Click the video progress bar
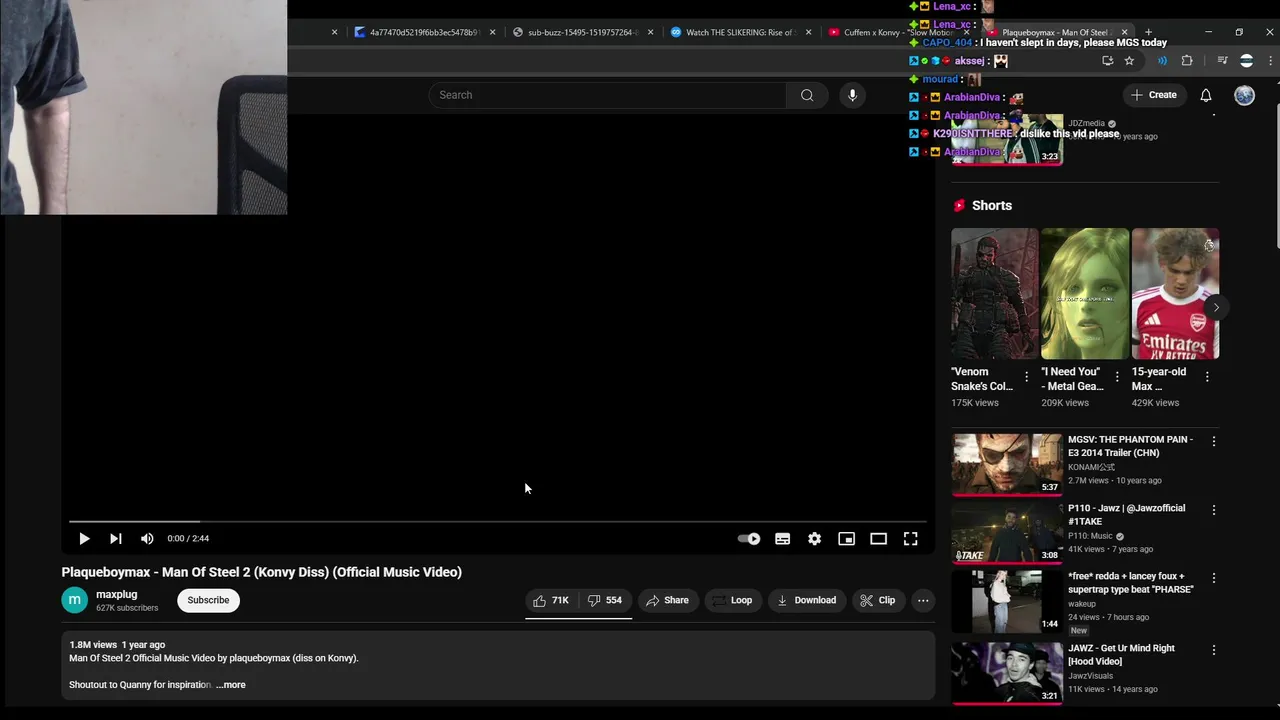 click(497, 521)
